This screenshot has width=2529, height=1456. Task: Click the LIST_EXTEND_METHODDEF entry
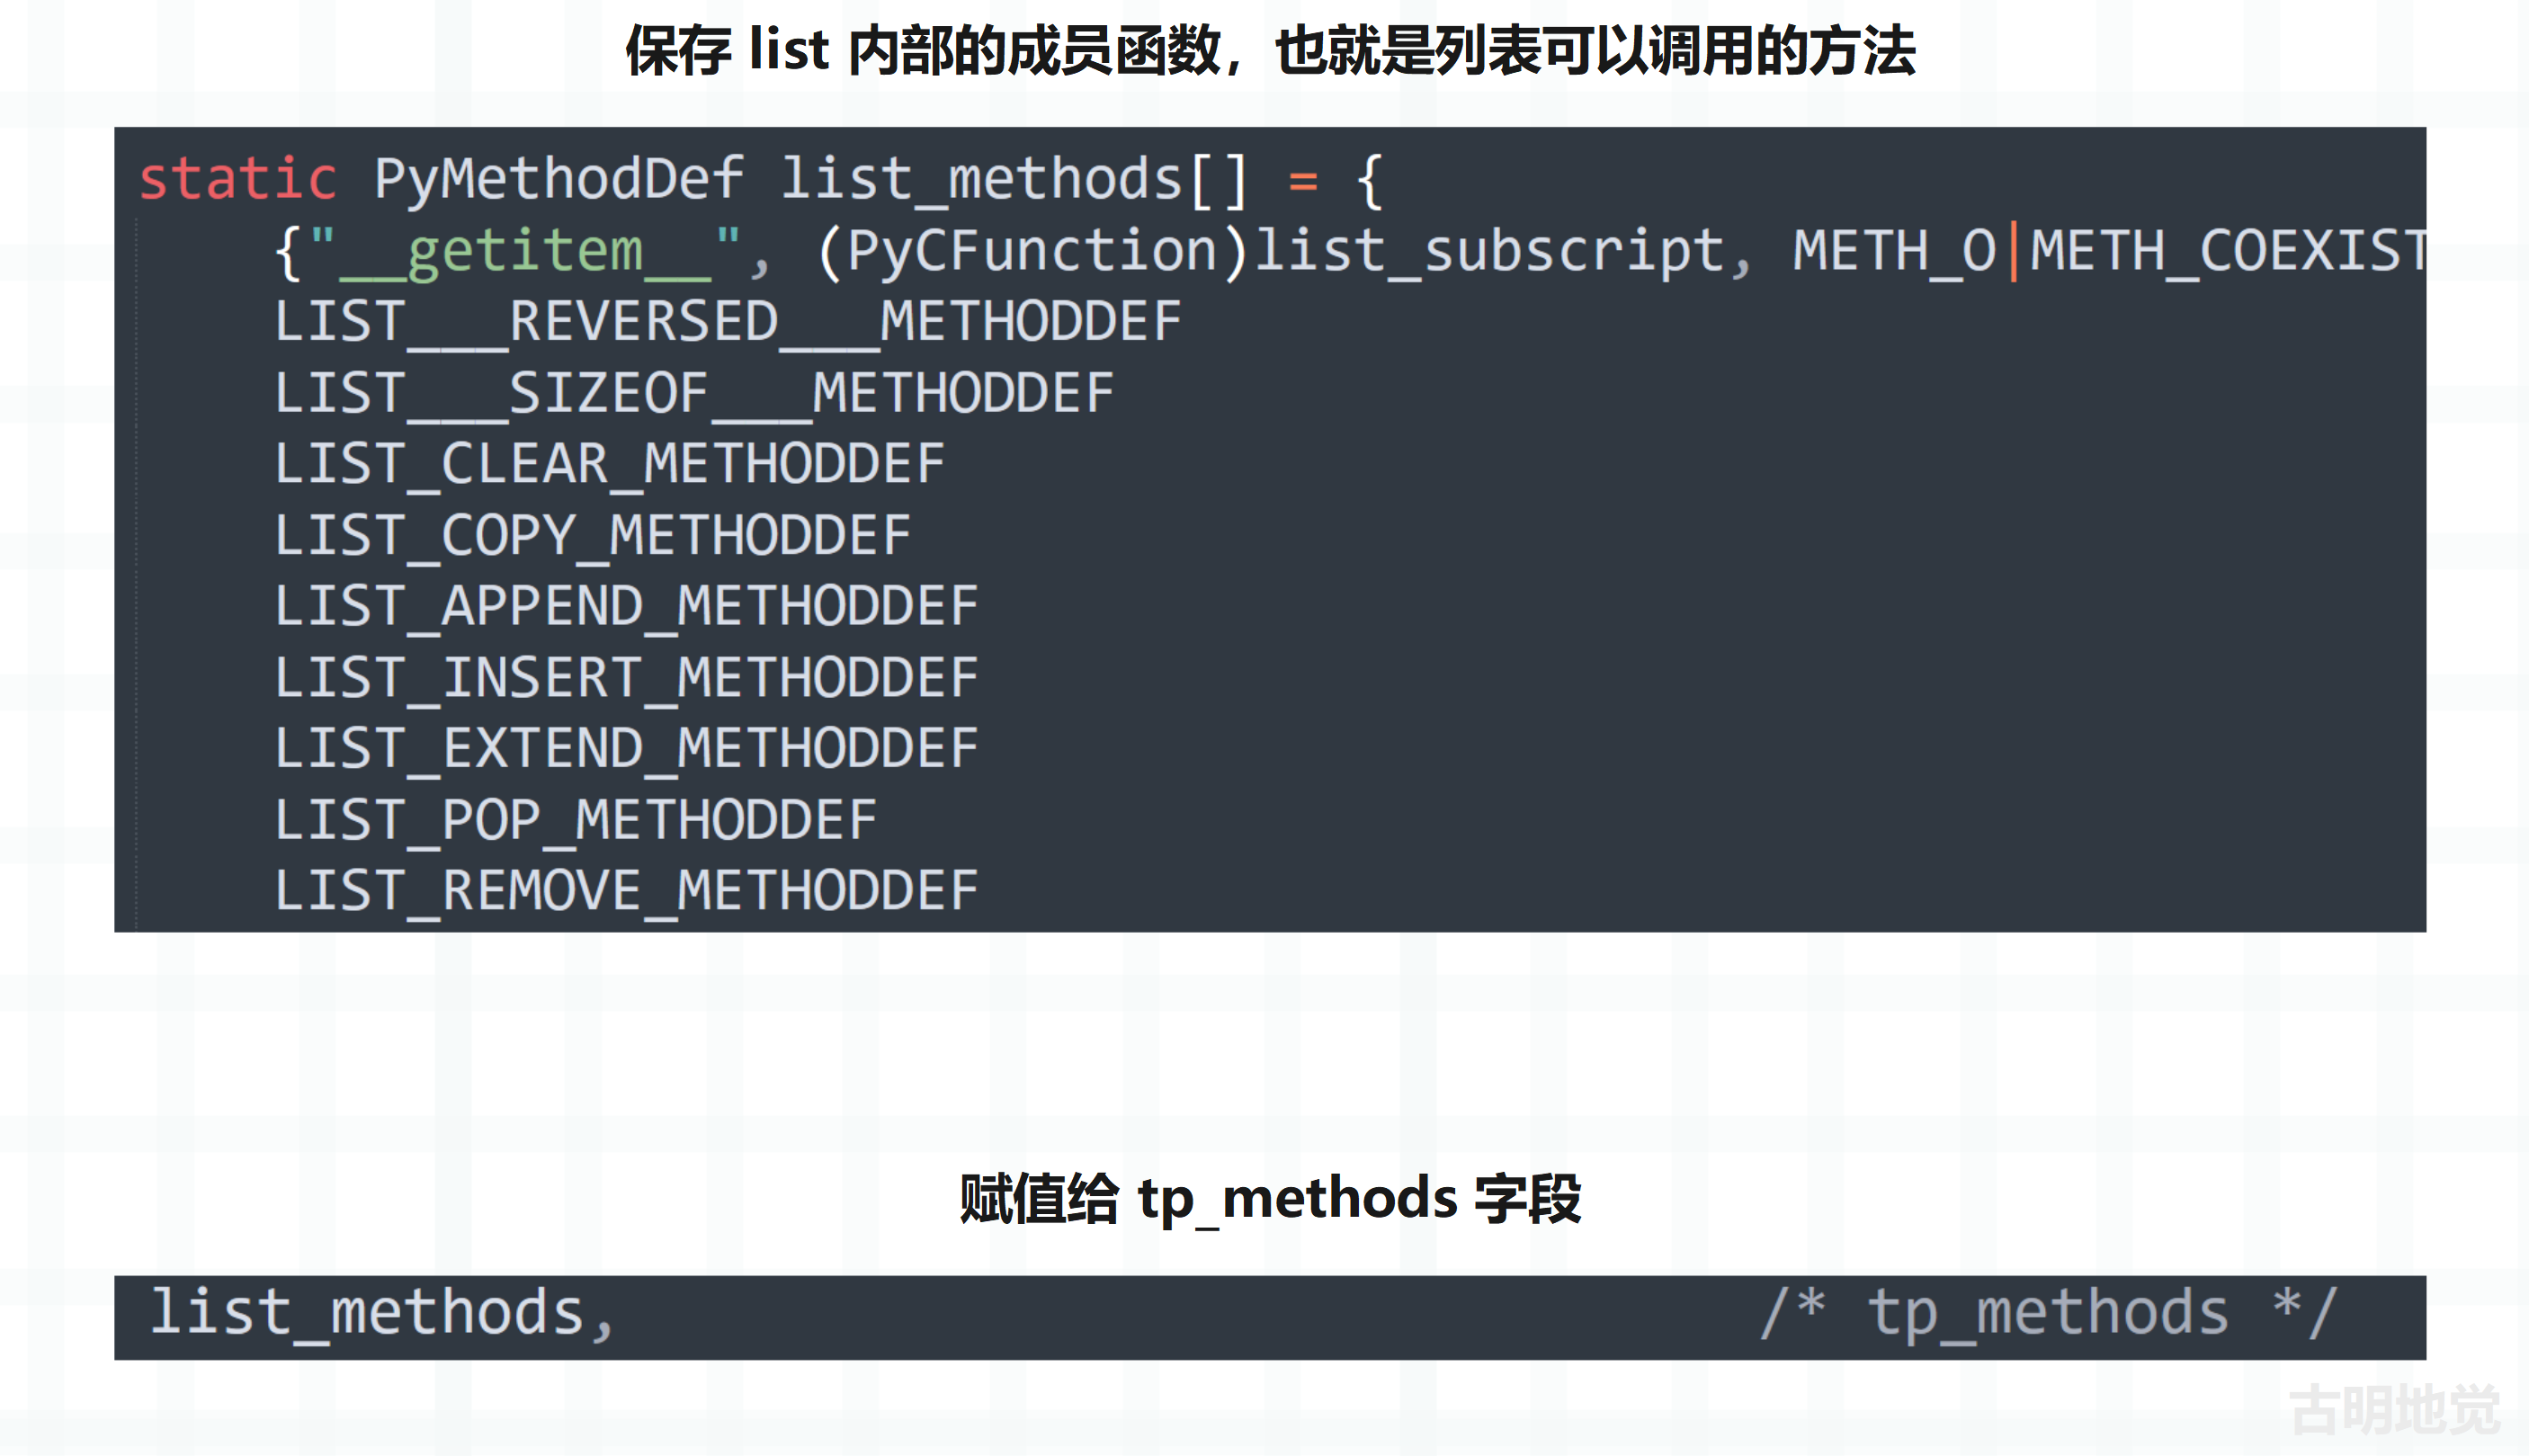(x=627, y=749)
